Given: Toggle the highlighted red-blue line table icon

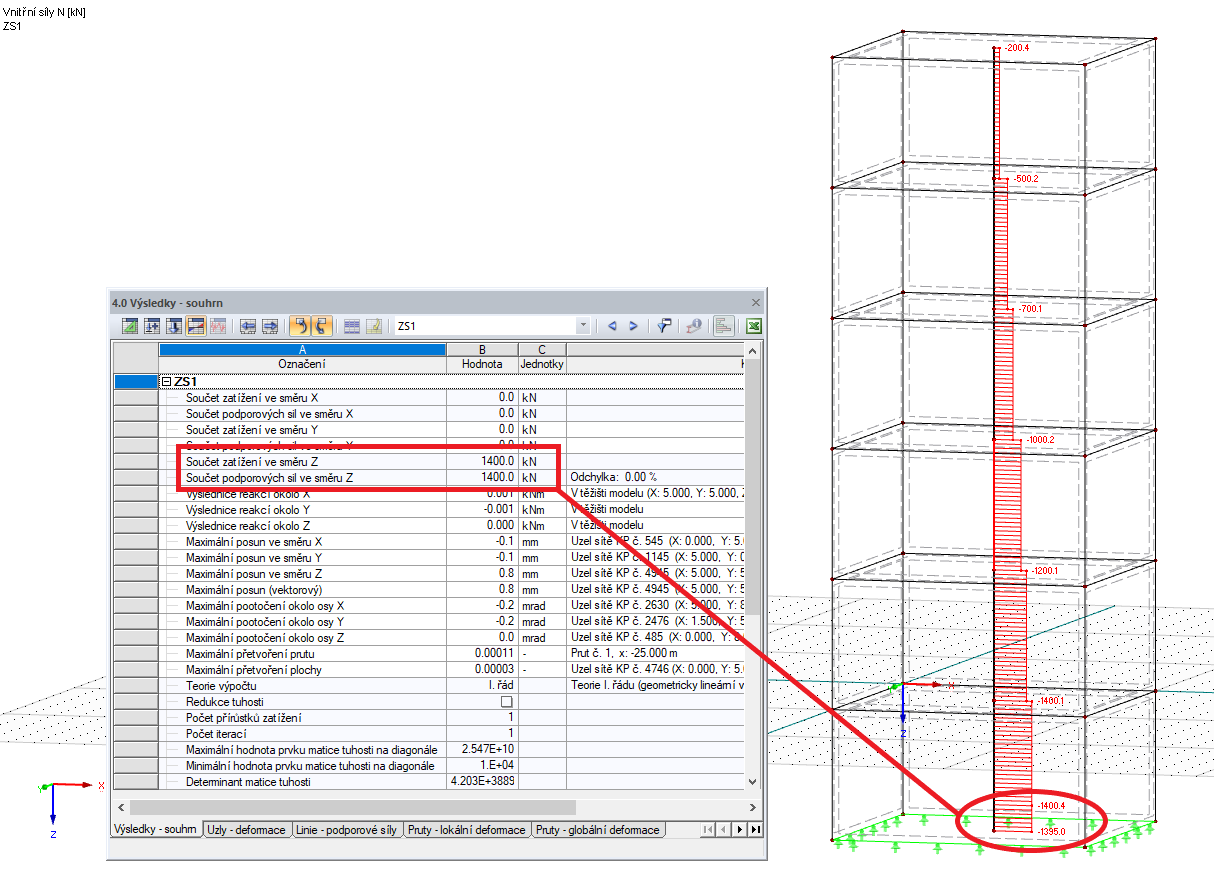Looking at the screenshot, I should pos(196,326).
